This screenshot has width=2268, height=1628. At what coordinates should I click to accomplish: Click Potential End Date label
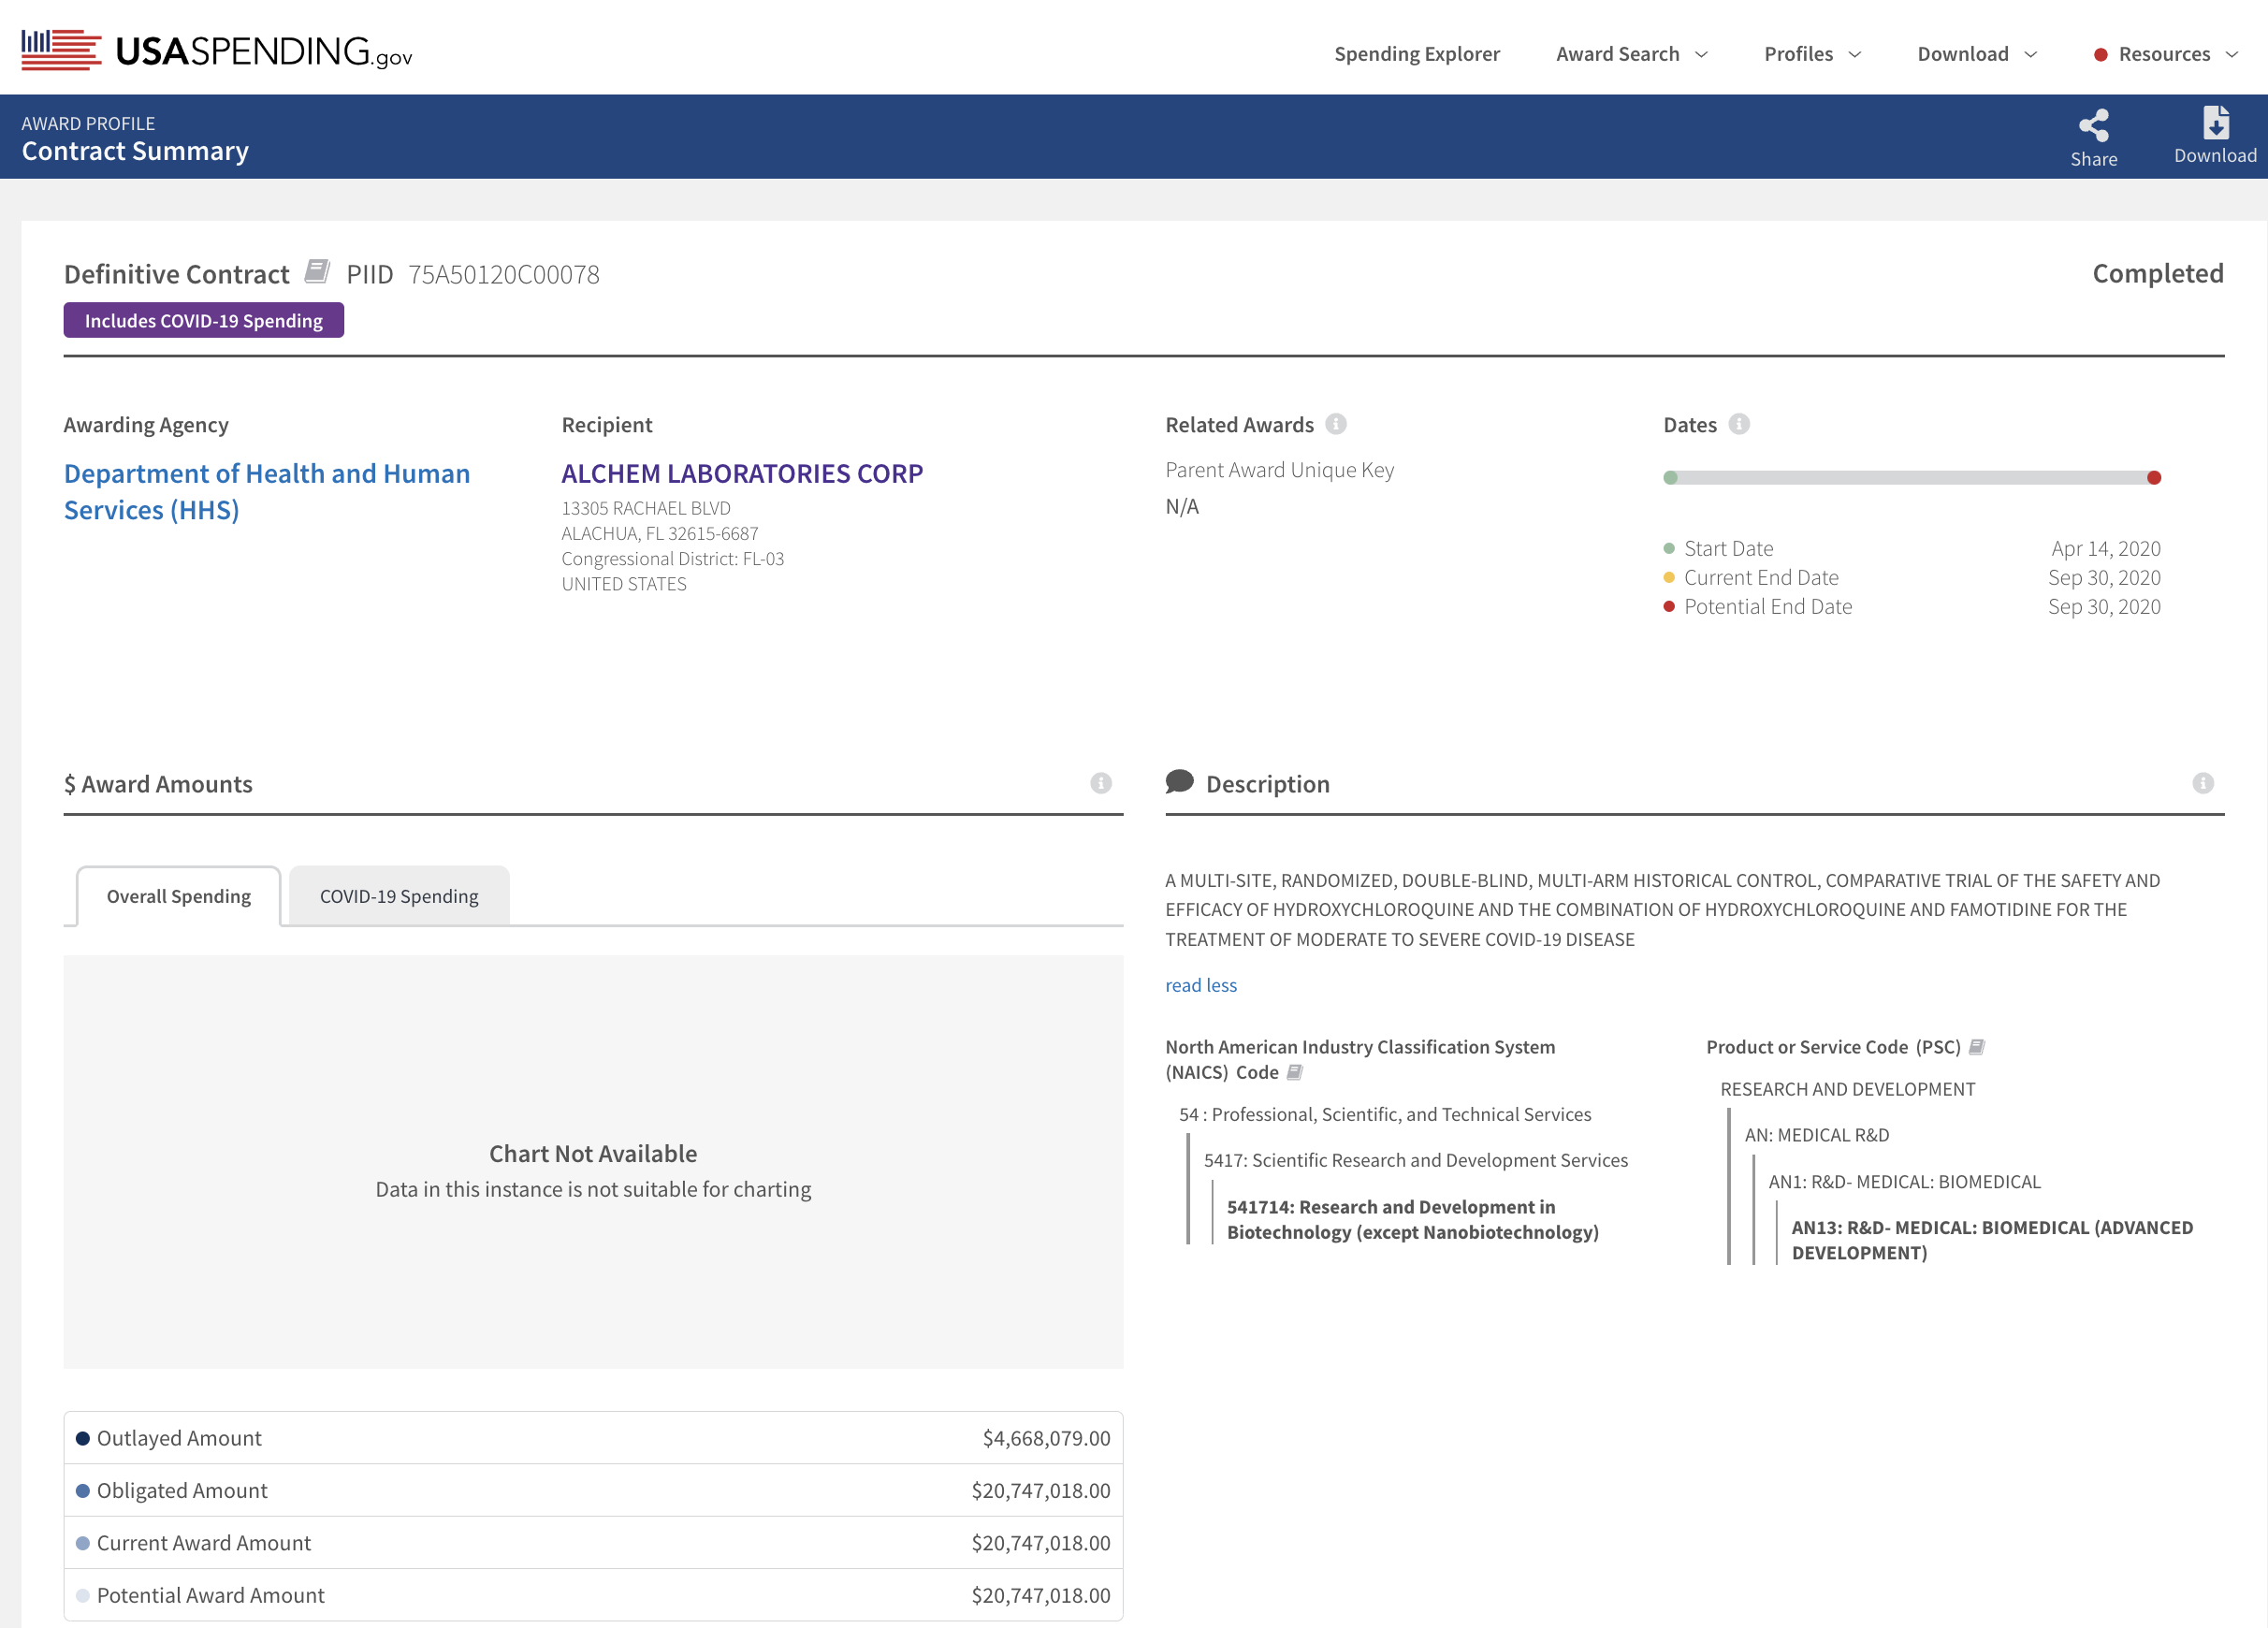[1768, 606]
